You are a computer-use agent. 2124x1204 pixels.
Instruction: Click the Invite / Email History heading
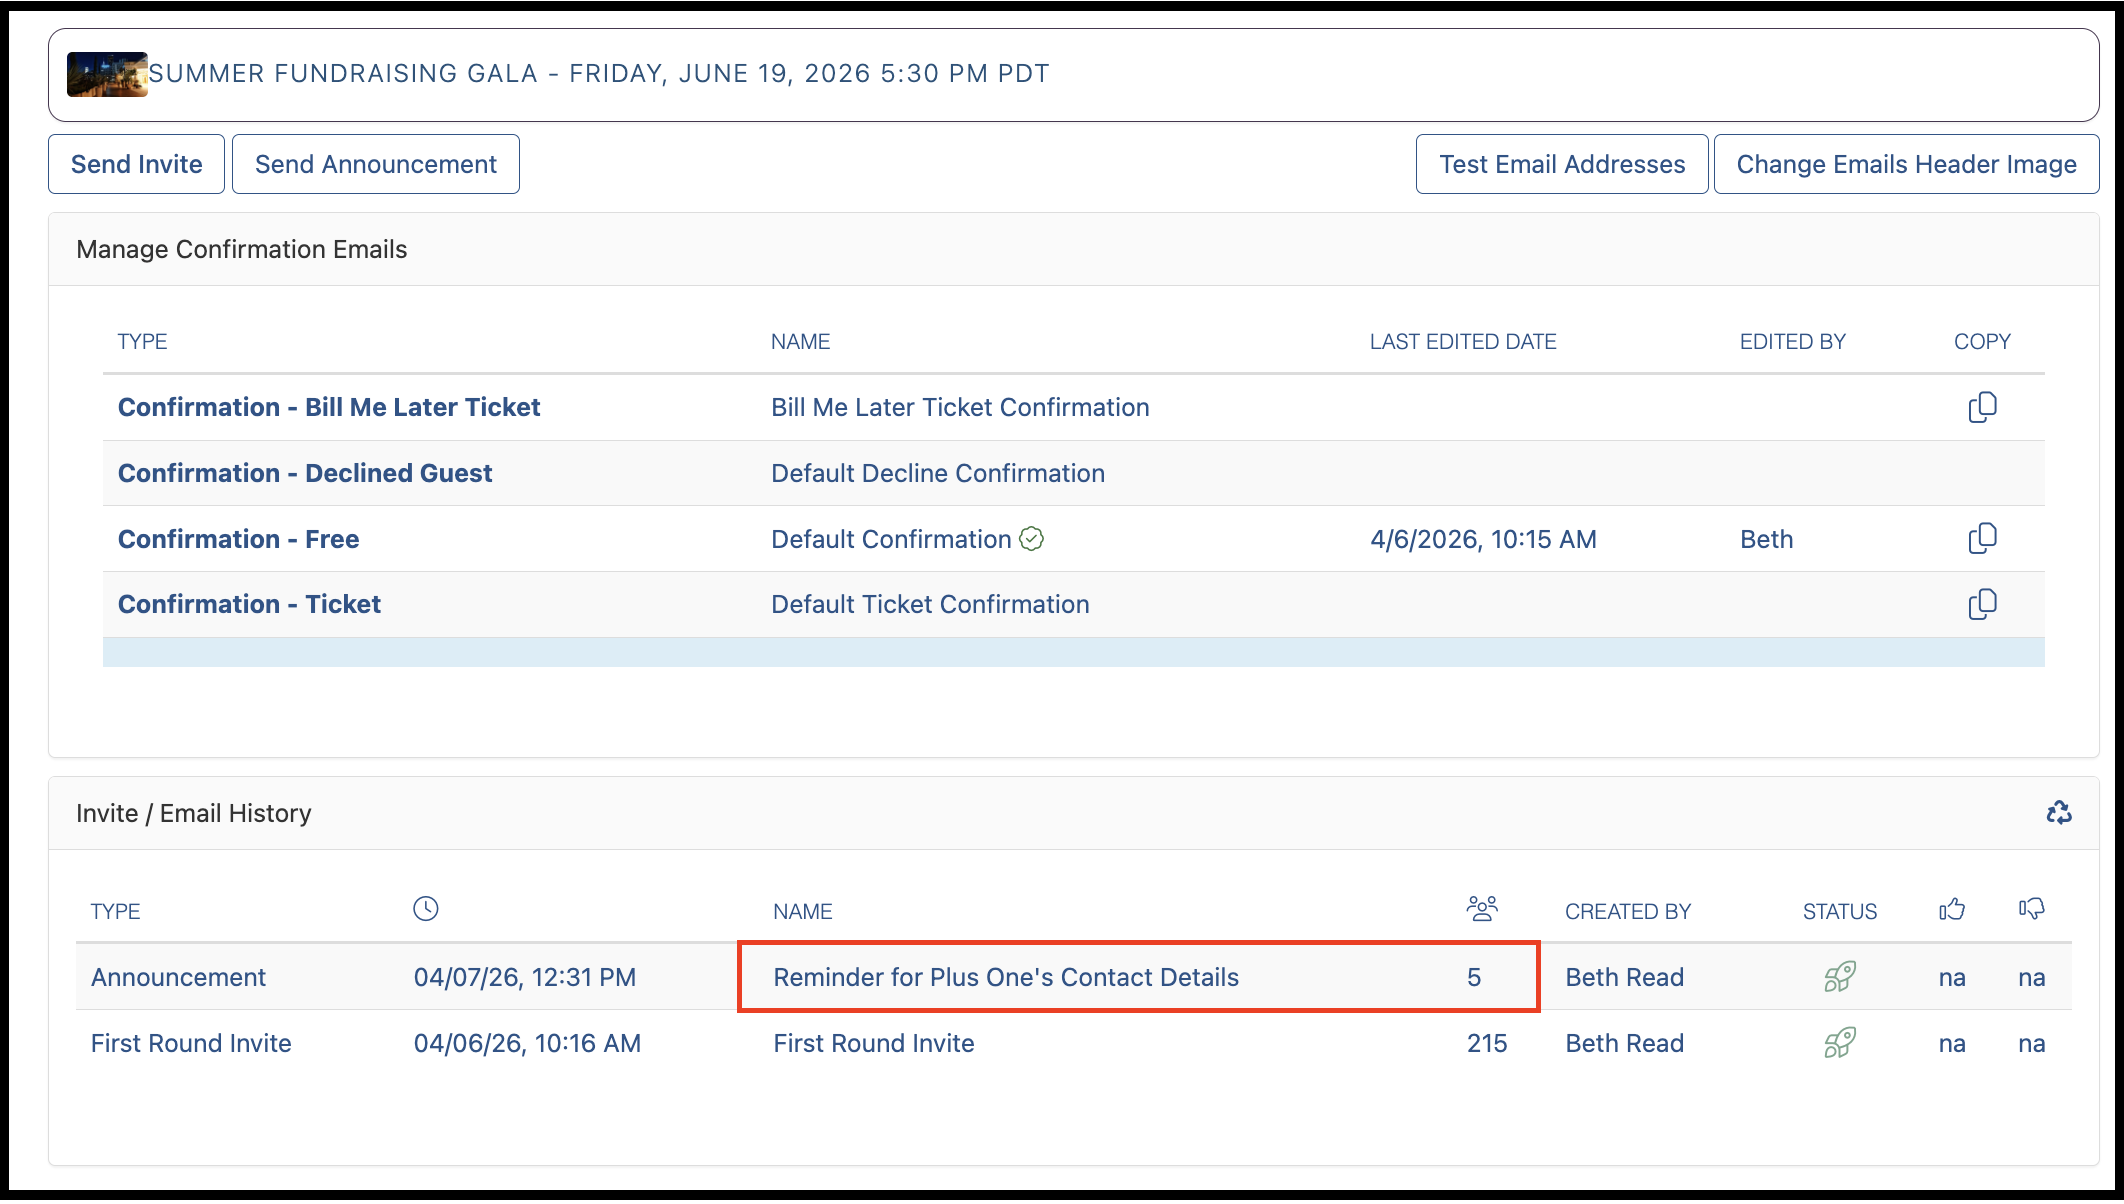(194, 813)
